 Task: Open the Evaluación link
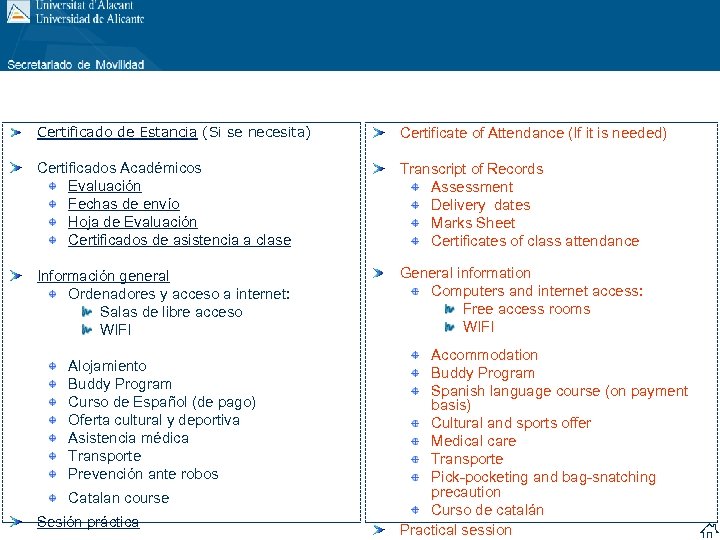coord(105,186)
